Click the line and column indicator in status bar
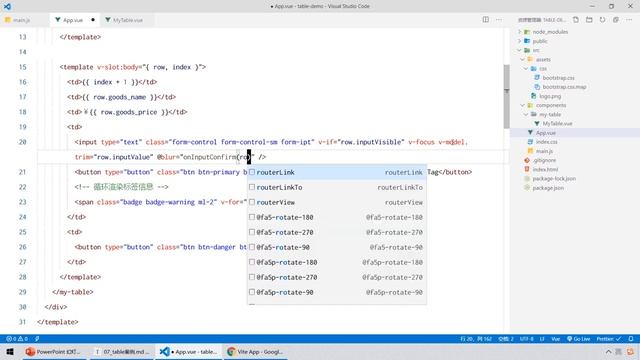 tap(476, 339)
